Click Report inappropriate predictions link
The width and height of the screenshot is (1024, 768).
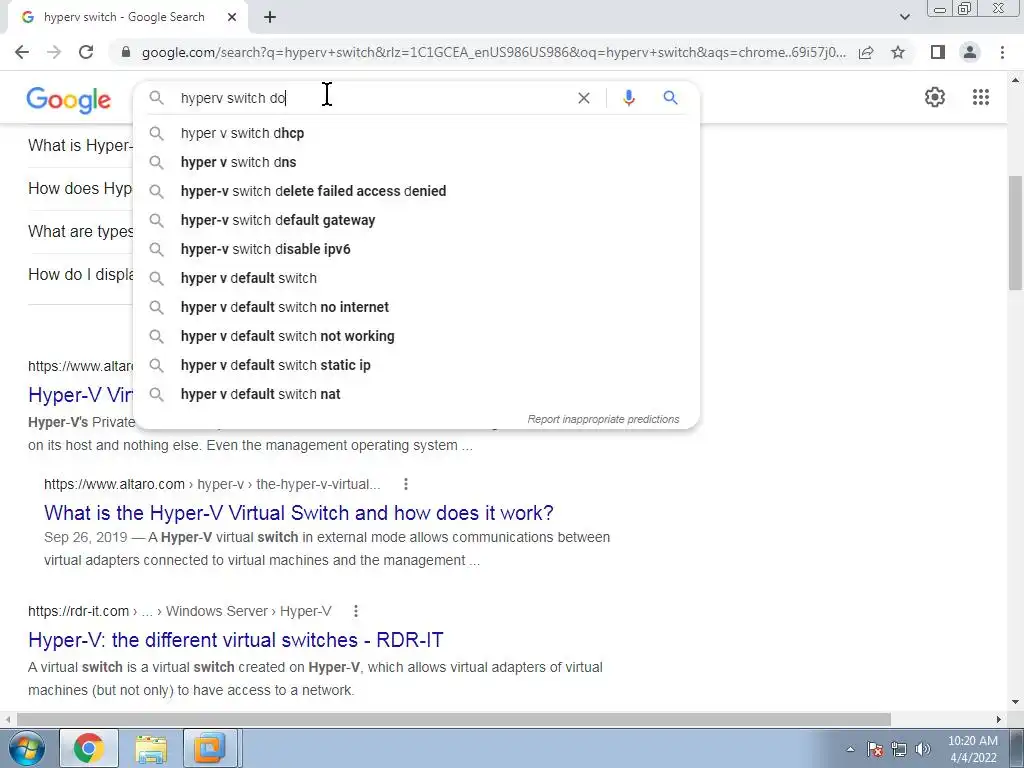coord(603,419)
